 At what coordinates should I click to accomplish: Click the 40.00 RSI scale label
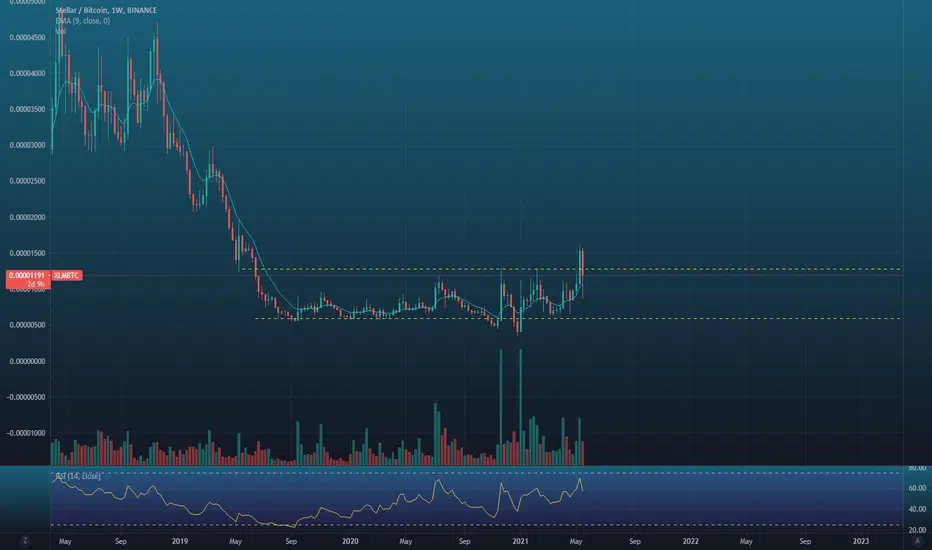[x=917, y=510]
